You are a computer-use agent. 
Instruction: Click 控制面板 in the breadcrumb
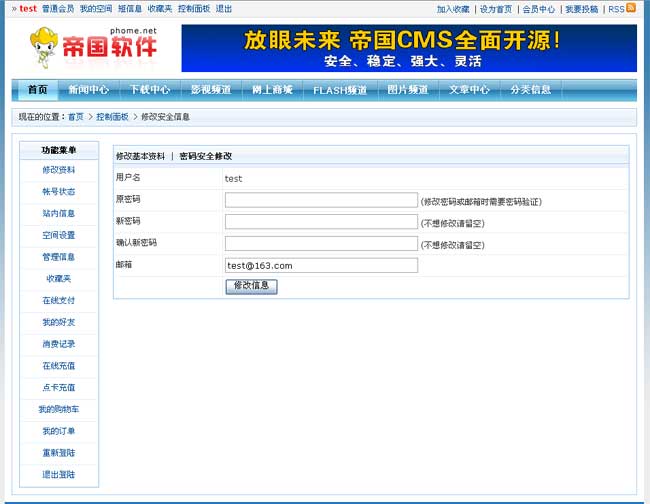(x=112, y=117)
